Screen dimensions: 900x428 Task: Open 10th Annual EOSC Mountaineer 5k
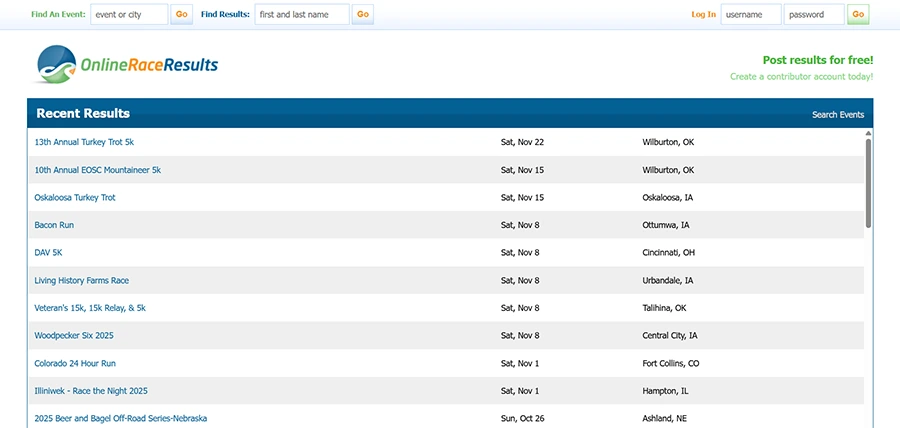point(97,170)
